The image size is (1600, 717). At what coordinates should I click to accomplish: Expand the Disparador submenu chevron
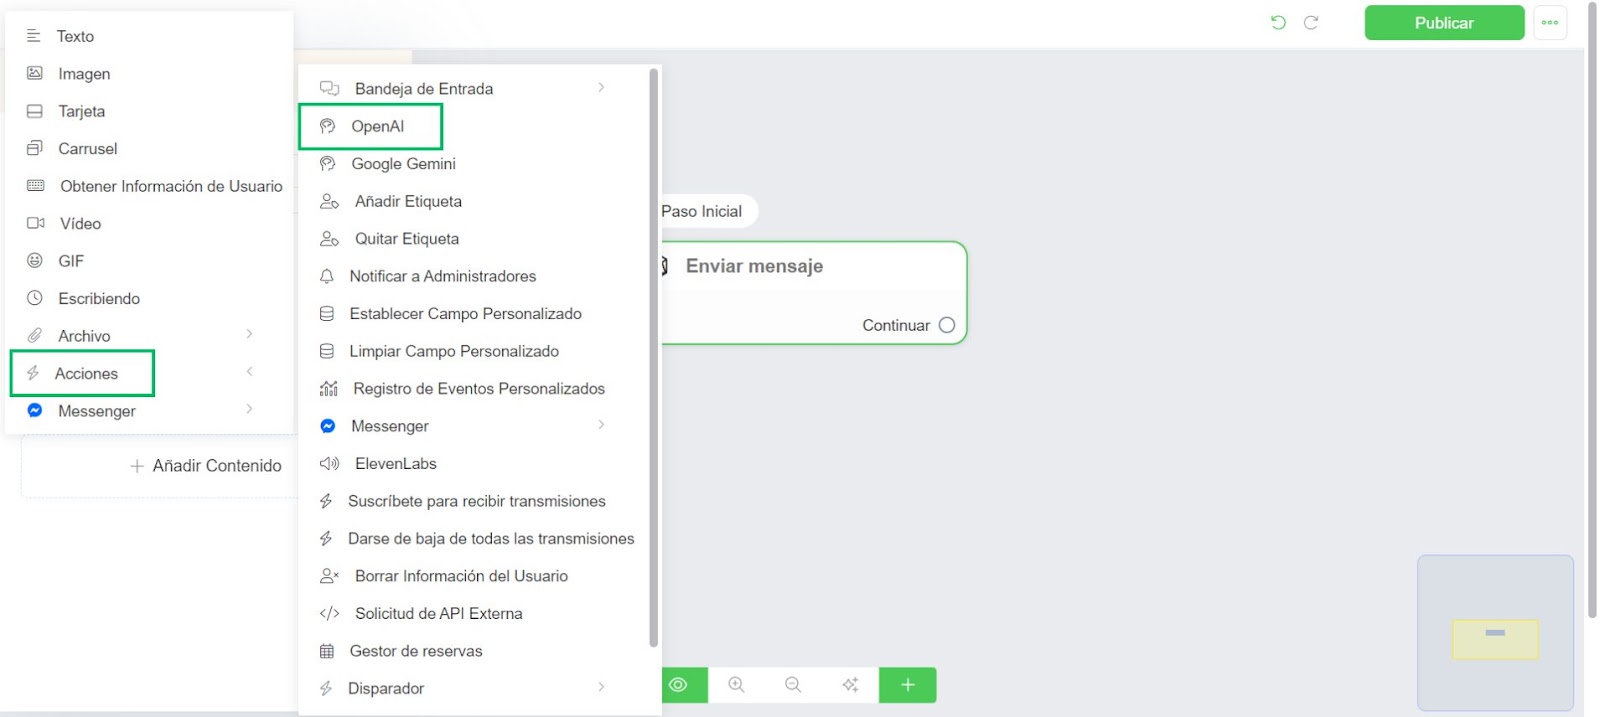point(601,687)
